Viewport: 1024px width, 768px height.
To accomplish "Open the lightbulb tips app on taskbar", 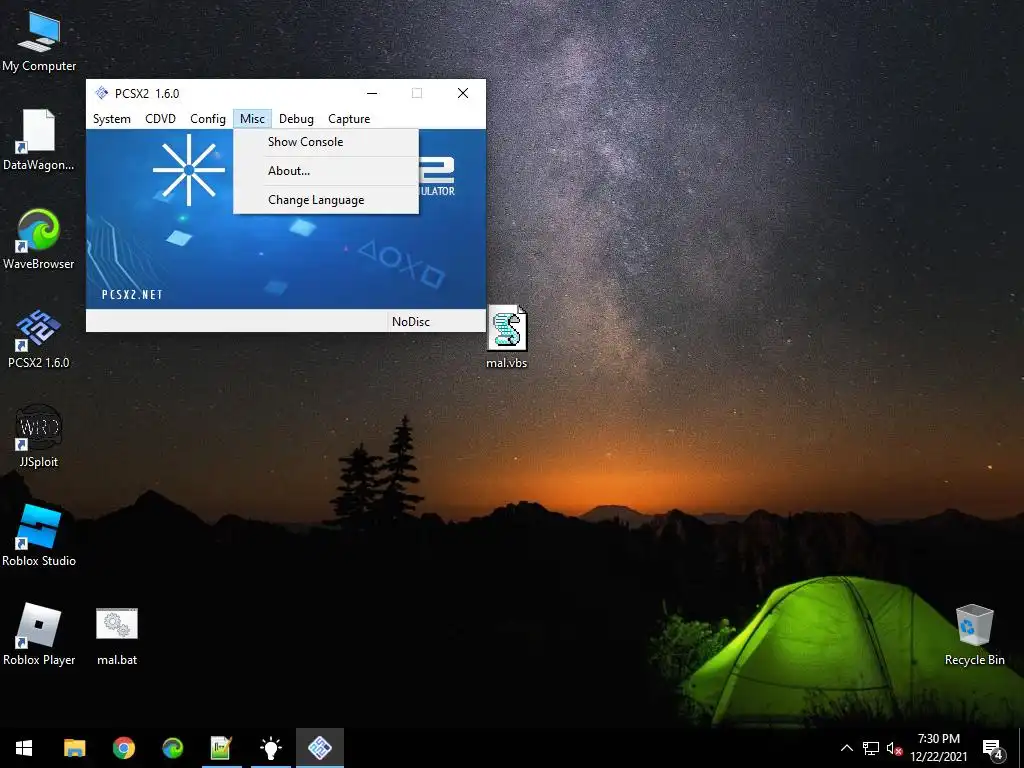I will (x=270, y=748).
